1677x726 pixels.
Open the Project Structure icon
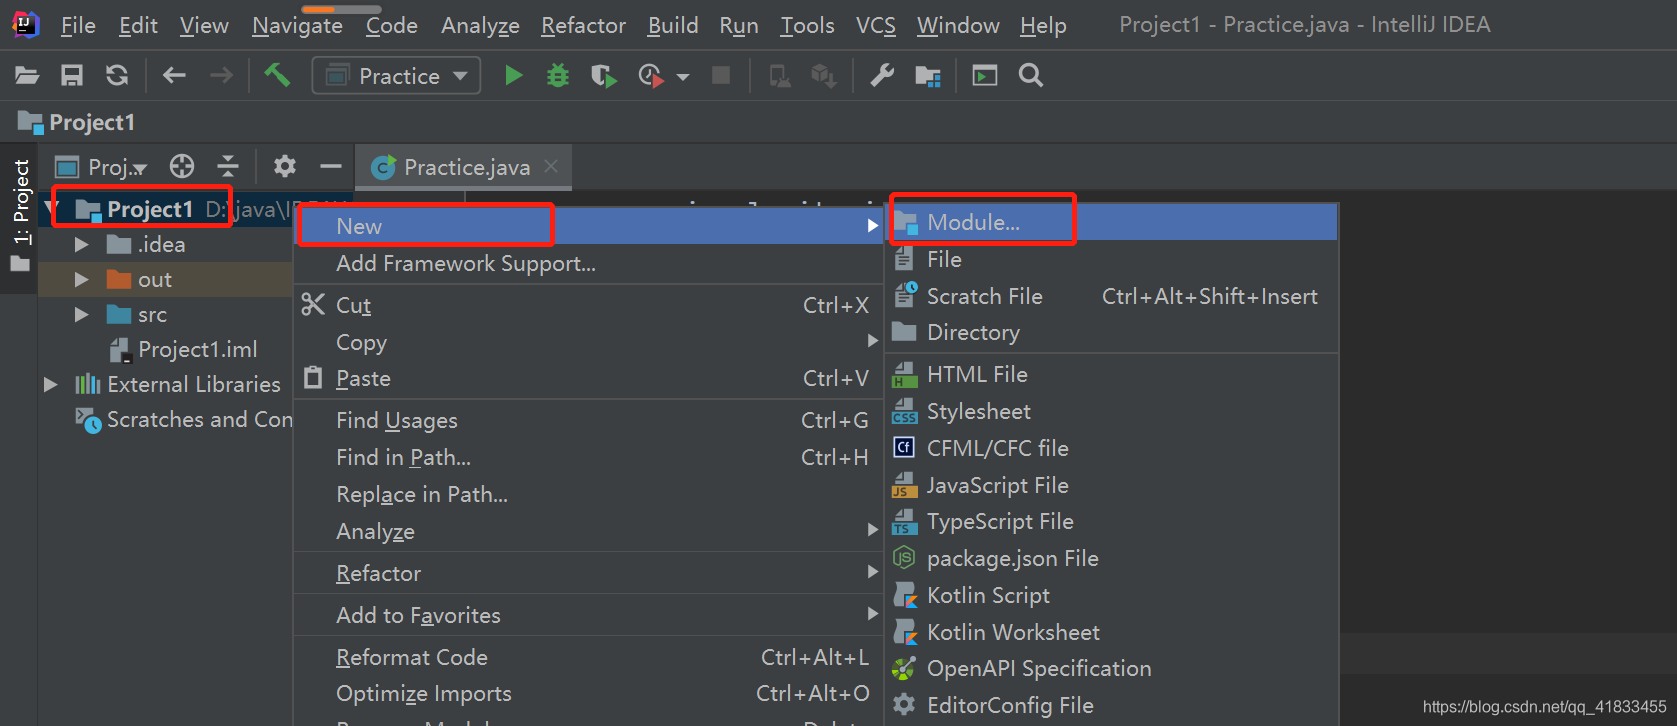[x=928, y=76]
